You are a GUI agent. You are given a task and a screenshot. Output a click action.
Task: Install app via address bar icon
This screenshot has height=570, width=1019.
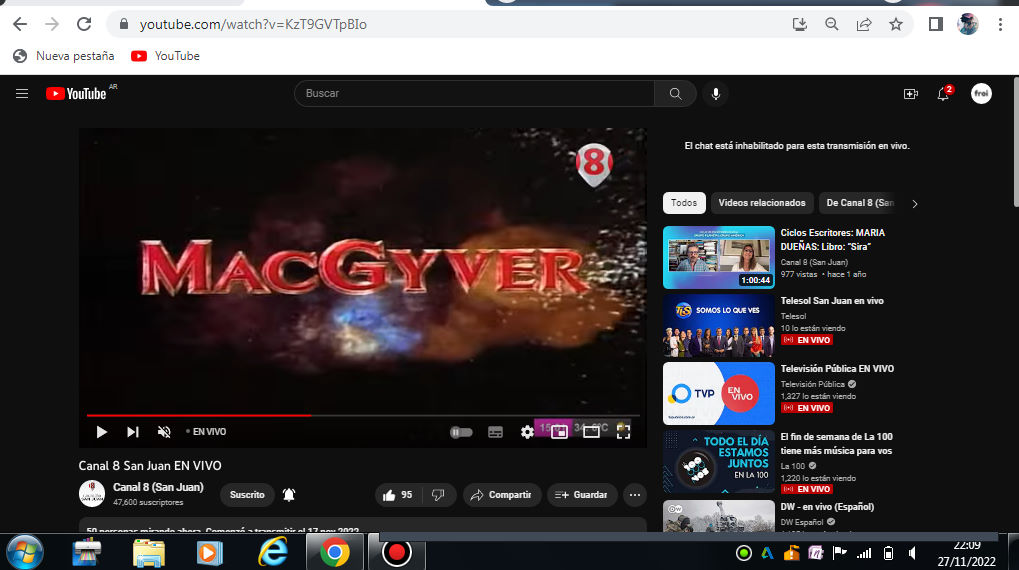(799, 24)
